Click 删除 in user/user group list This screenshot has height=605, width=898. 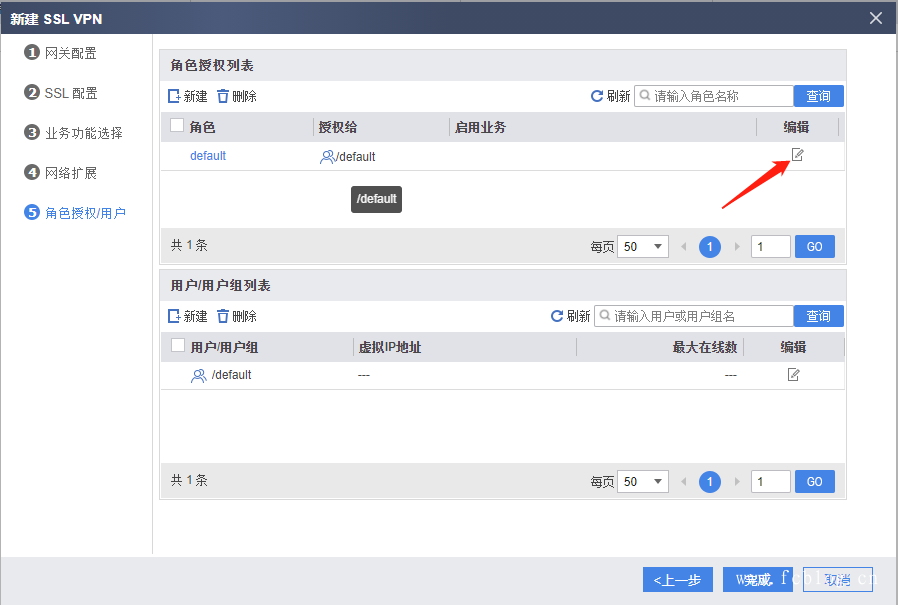coord(237,316)
